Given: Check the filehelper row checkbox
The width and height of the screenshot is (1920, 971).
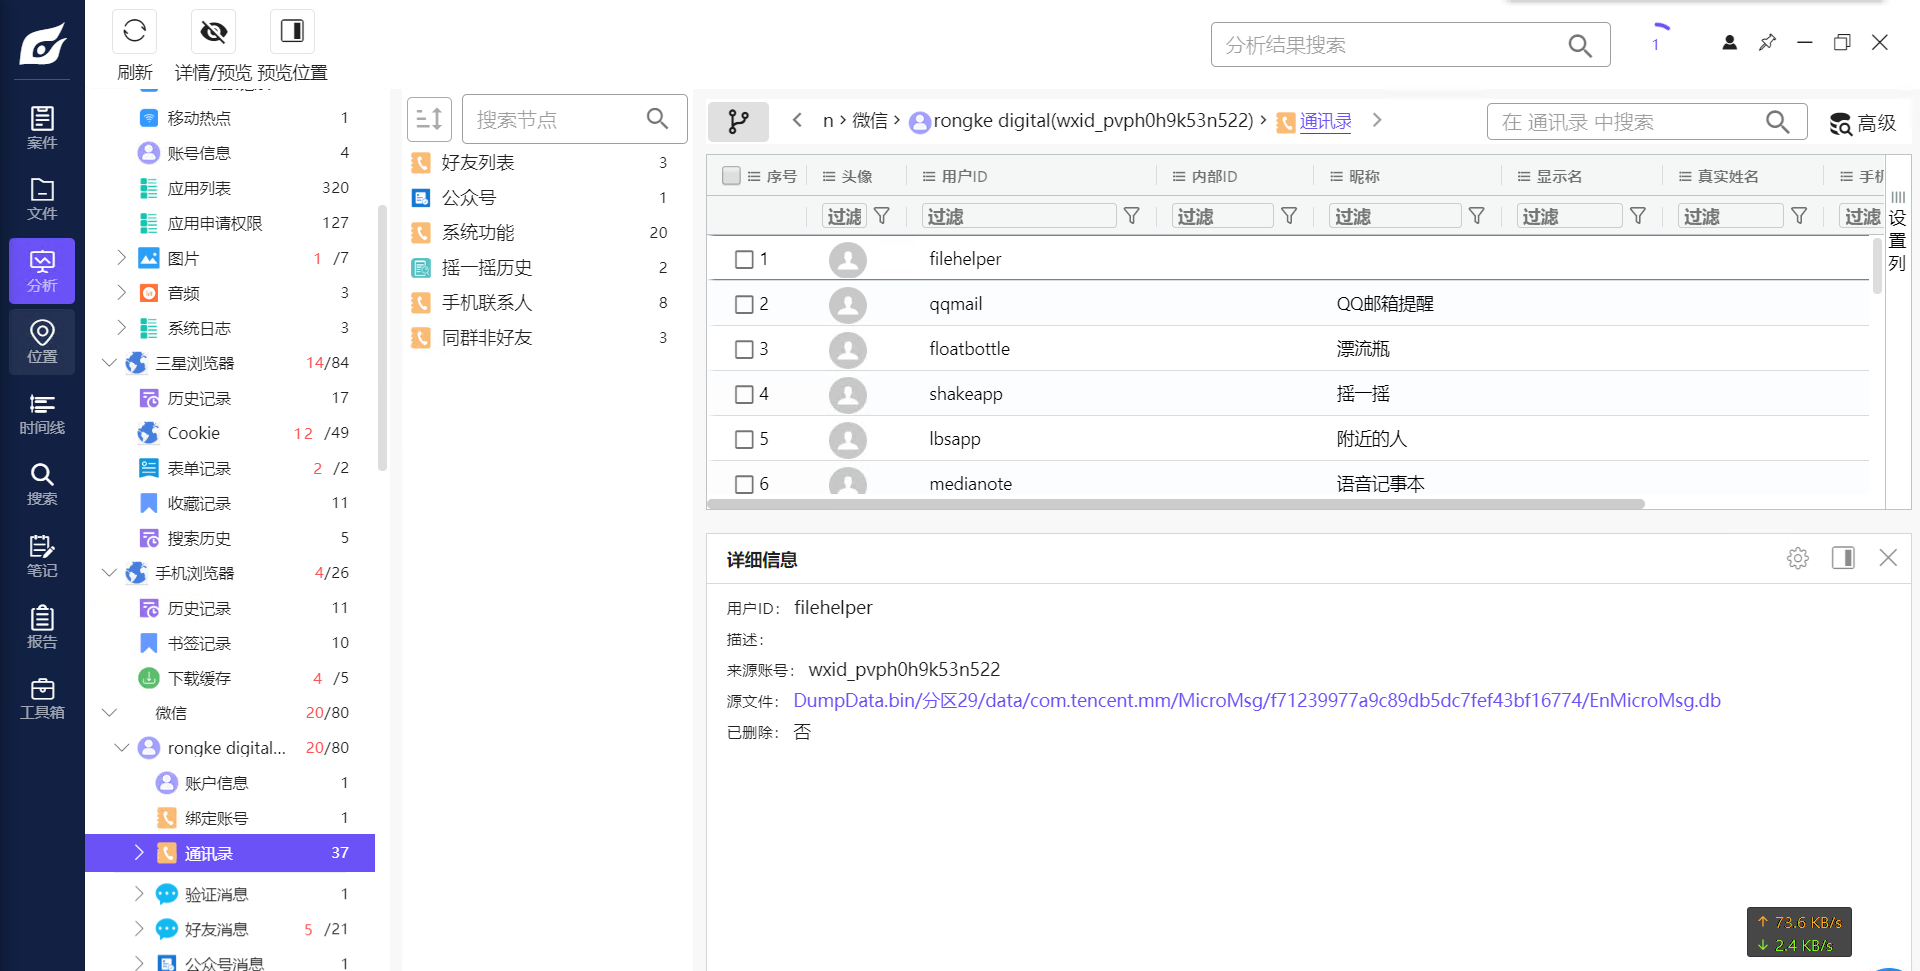Looking at the screenshot, I should [744, 260].
